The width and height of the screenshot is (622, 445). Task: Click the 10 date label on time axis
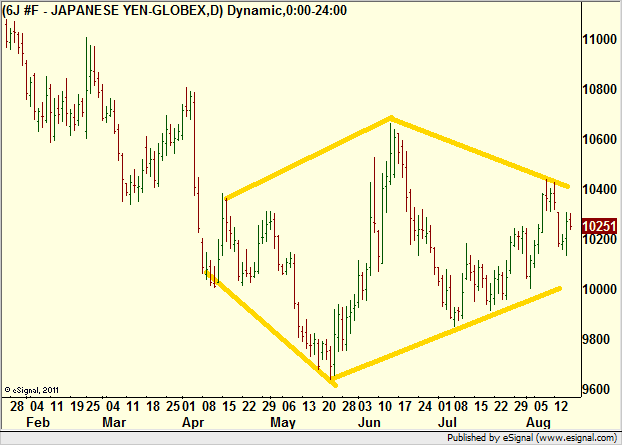tap(385, 407)
